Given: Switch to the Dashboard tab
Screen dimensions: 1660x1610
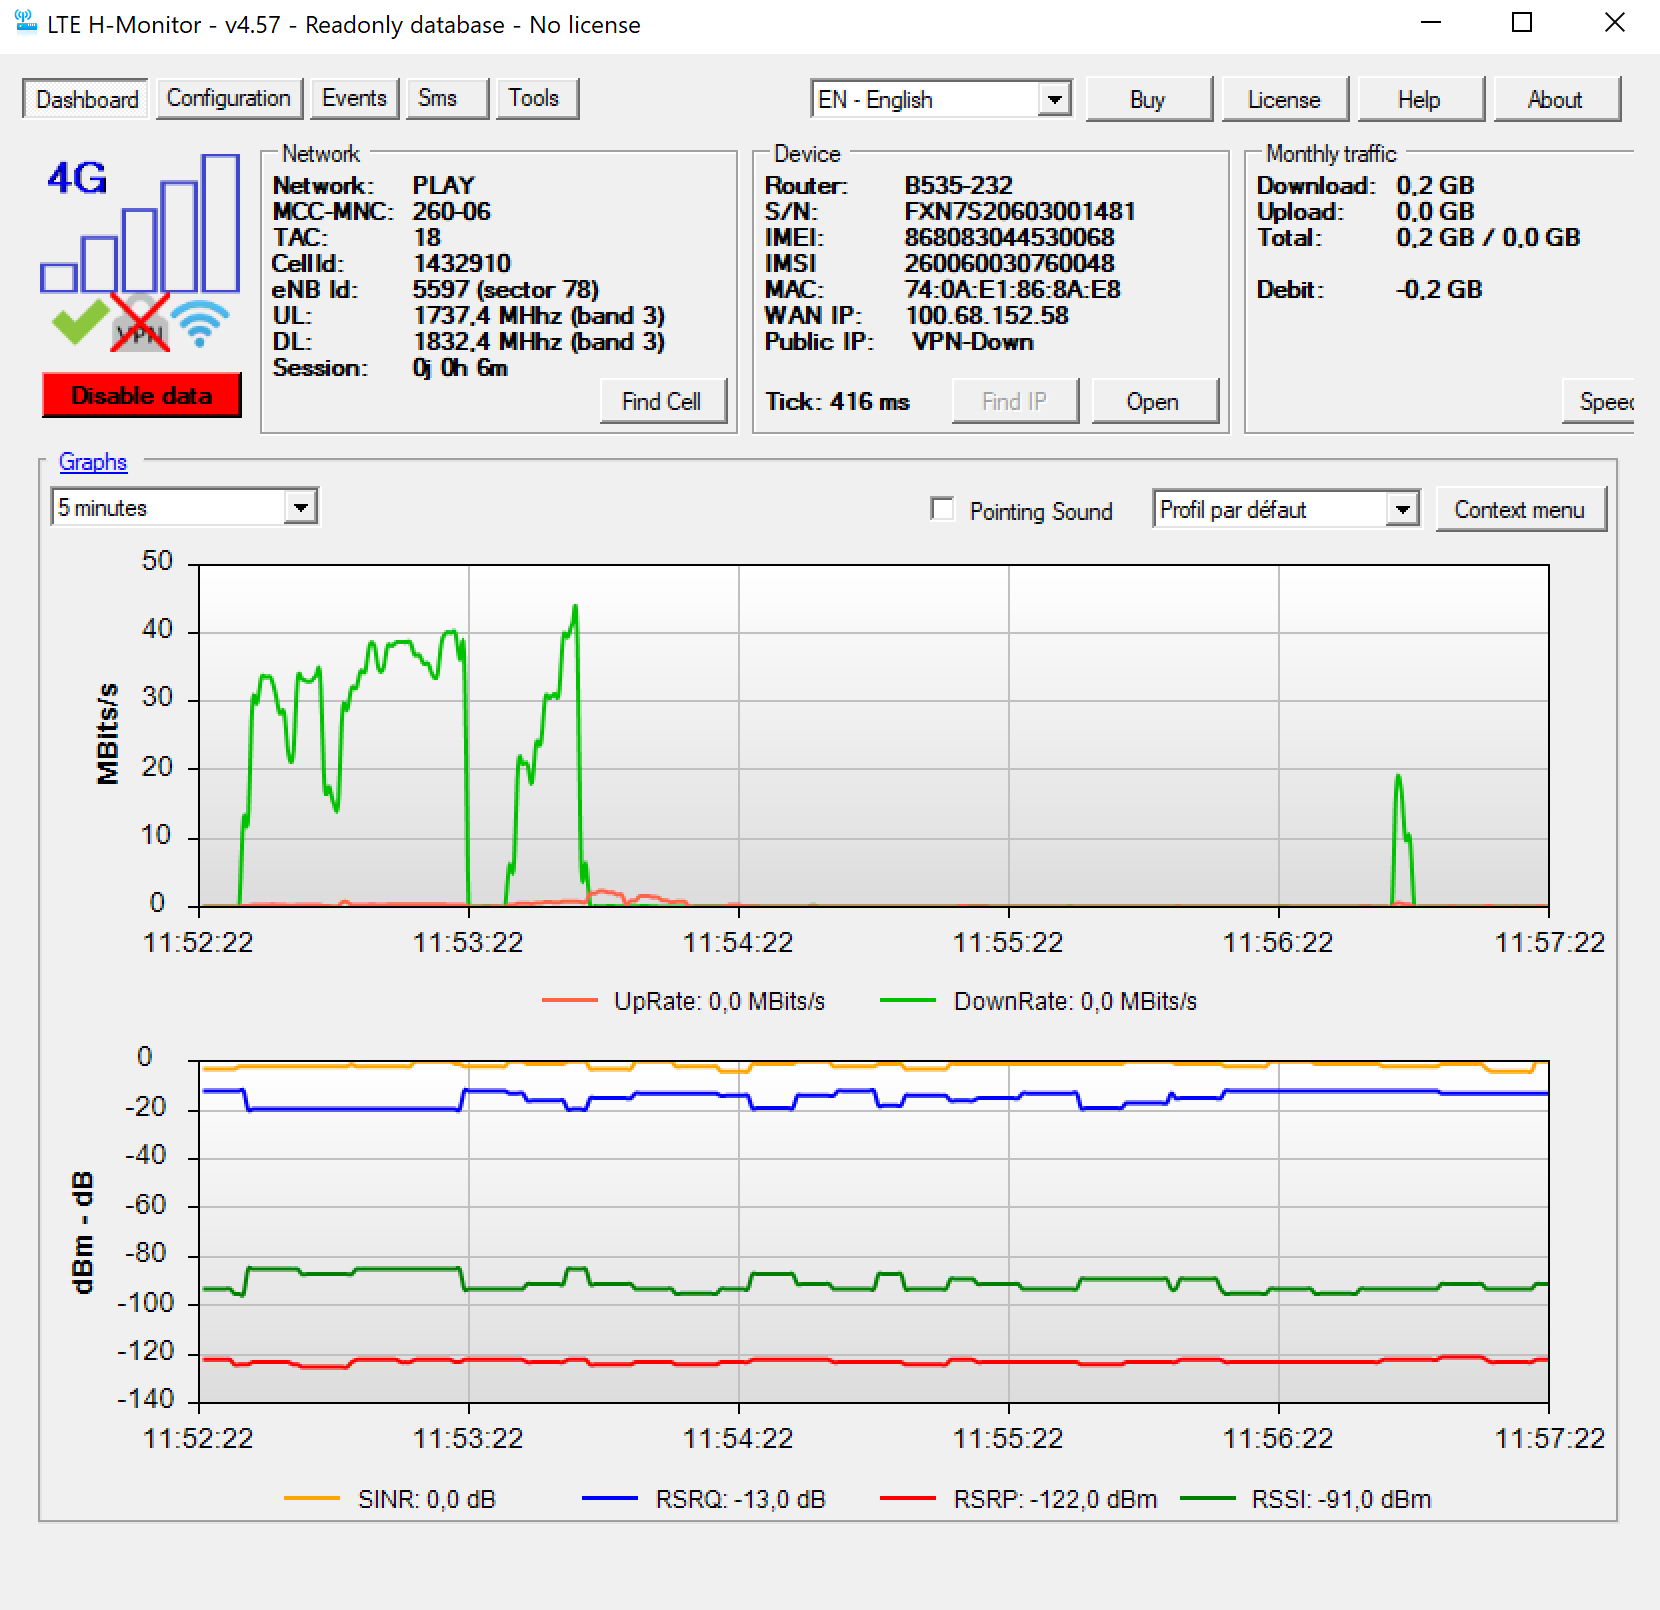Looking at the screenshot, I should click(87, 99).
